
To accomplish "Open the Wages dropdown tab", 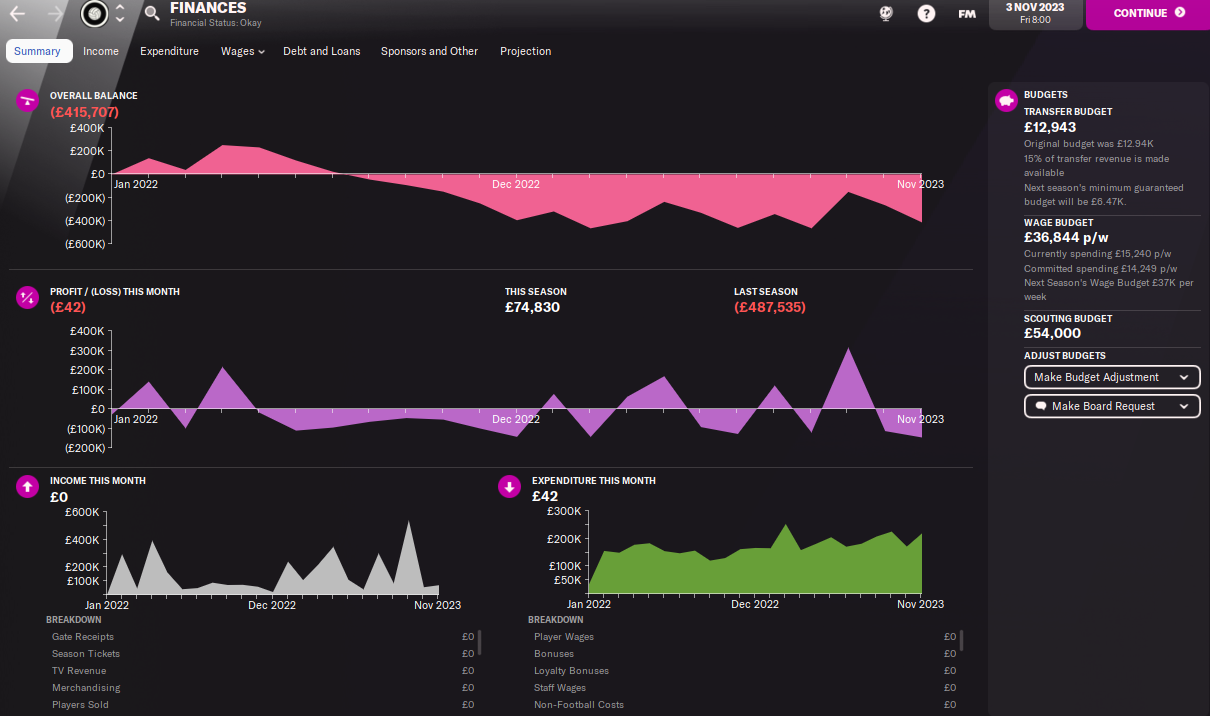I will 242,51.
